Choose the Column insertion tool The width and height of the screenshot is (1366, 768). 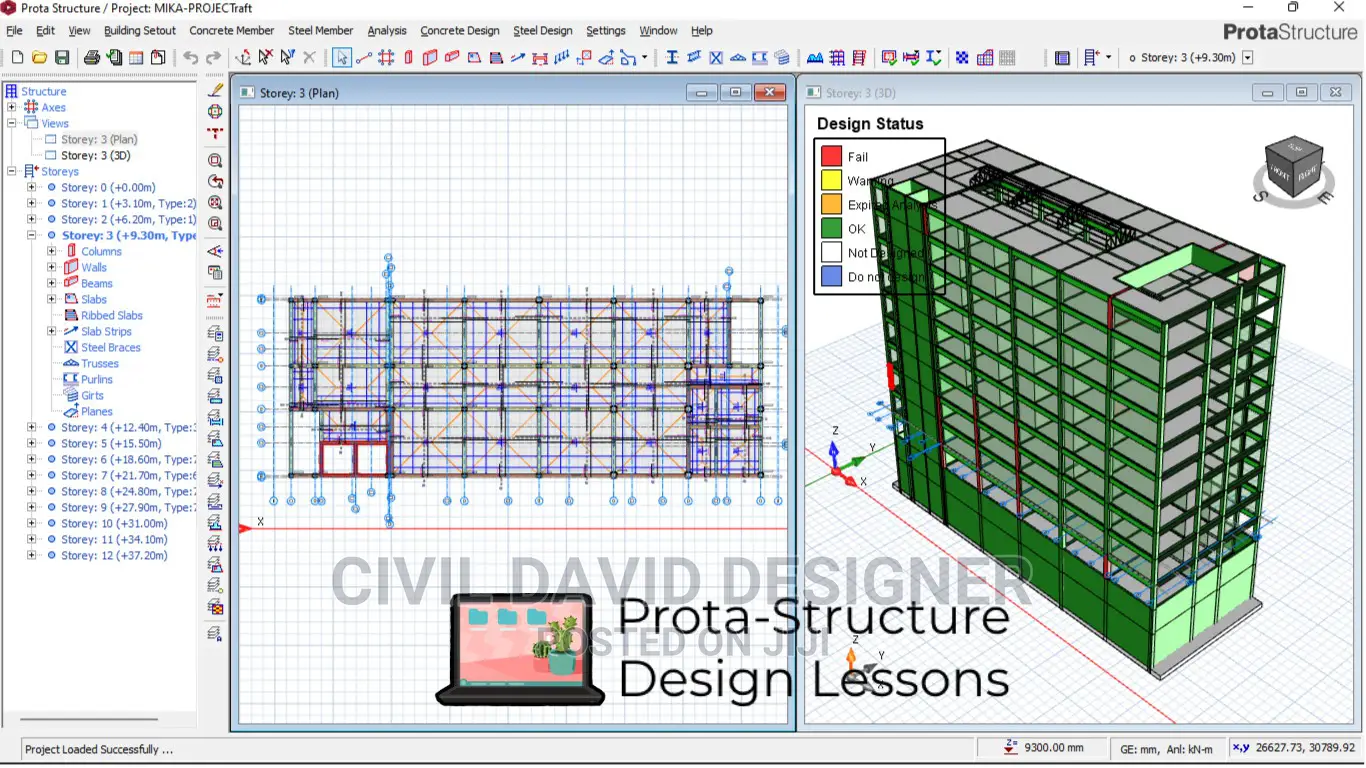pyautogui.click(x=408, y=58)
